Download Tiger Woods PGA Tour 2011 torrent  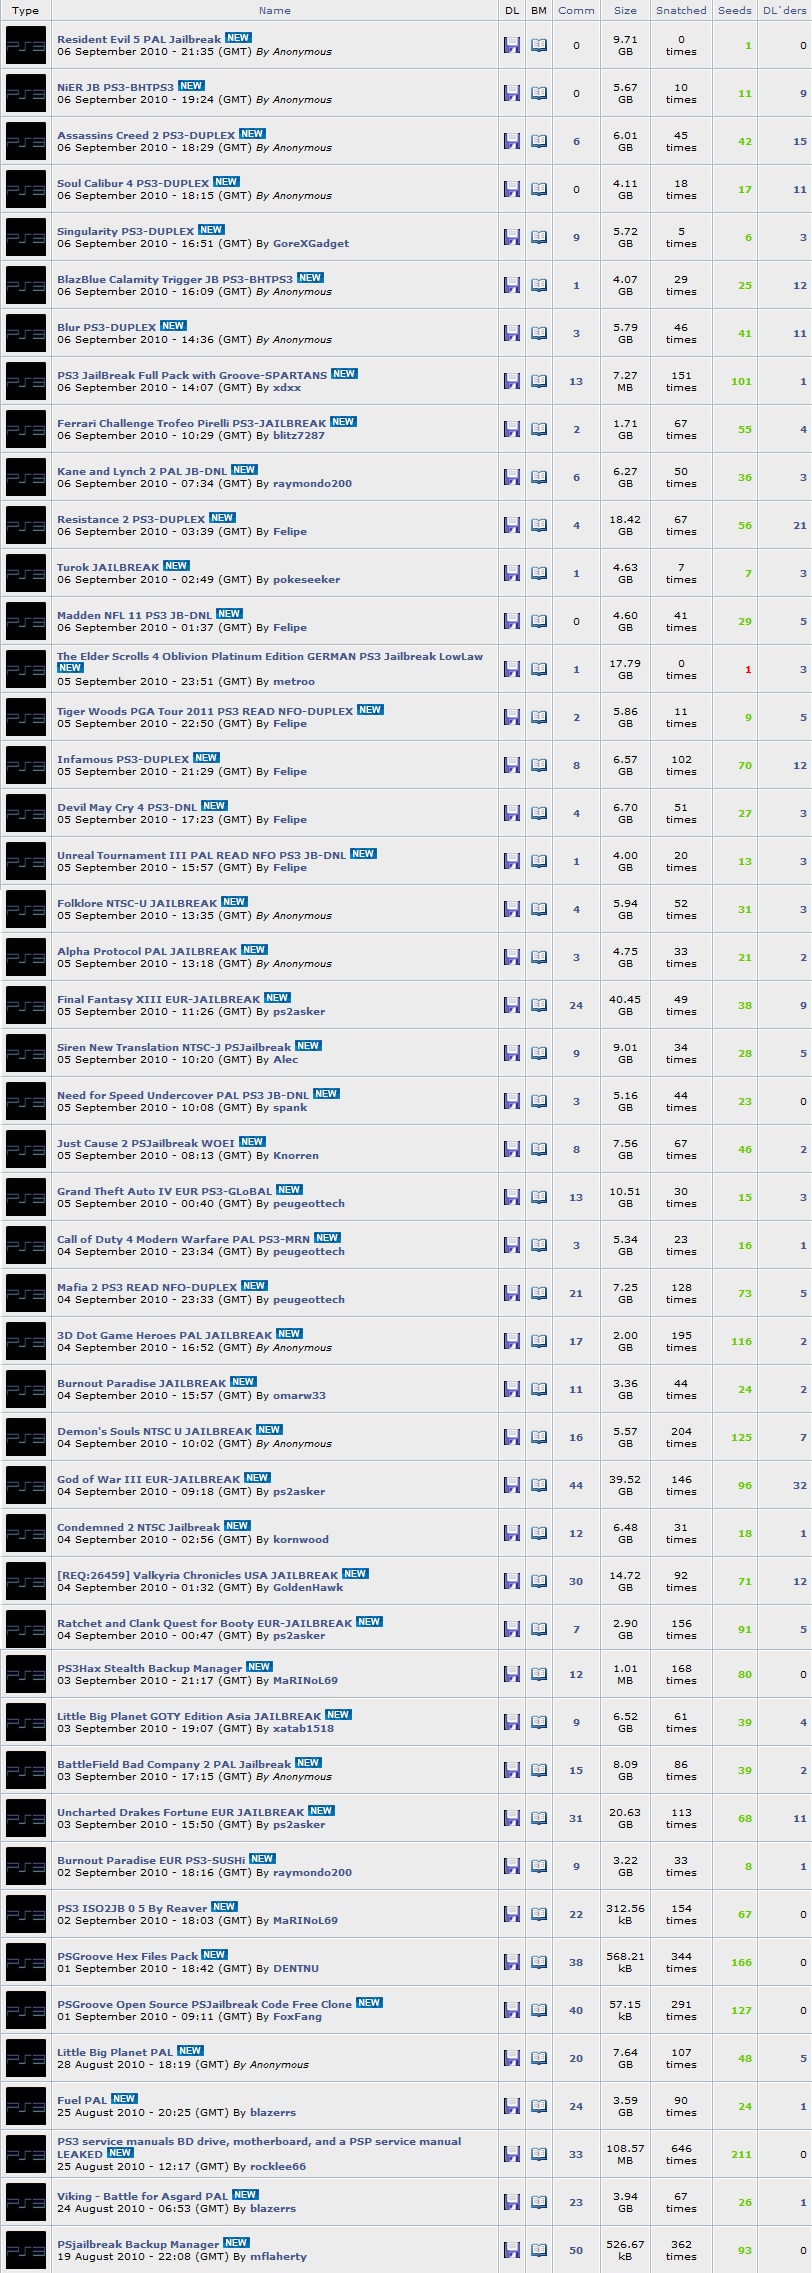512,717
